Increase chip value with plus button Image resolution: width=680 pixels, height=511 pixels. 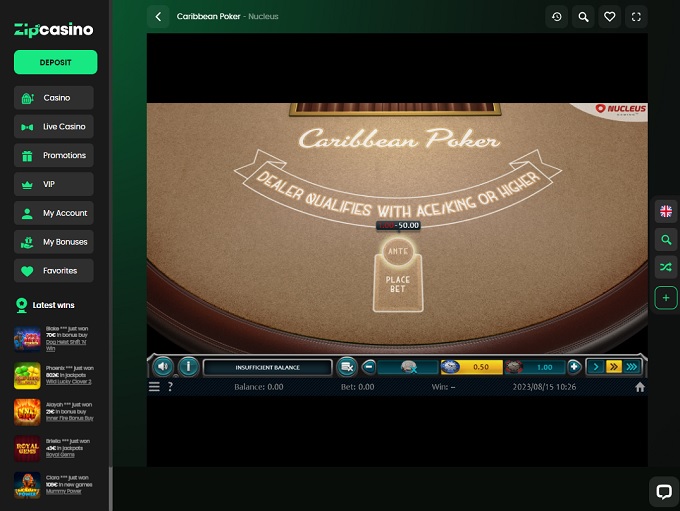point(574,367)
